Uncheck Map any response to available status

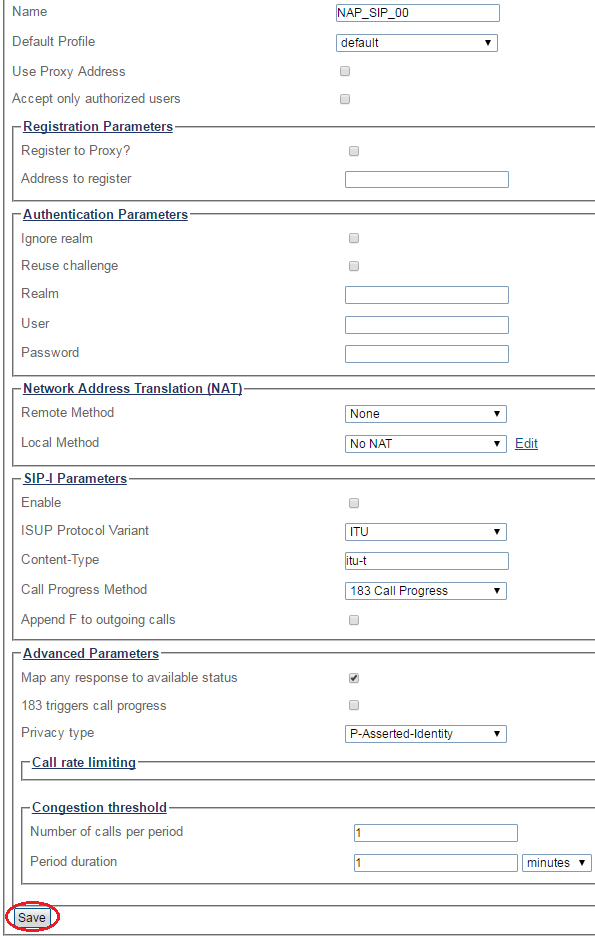354,678
